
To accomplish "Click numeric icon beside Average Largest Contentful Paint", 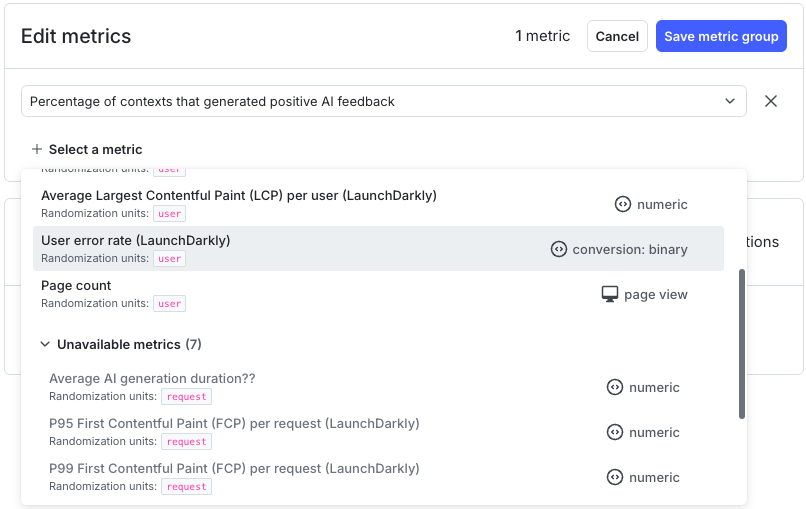I will point(623,204).
